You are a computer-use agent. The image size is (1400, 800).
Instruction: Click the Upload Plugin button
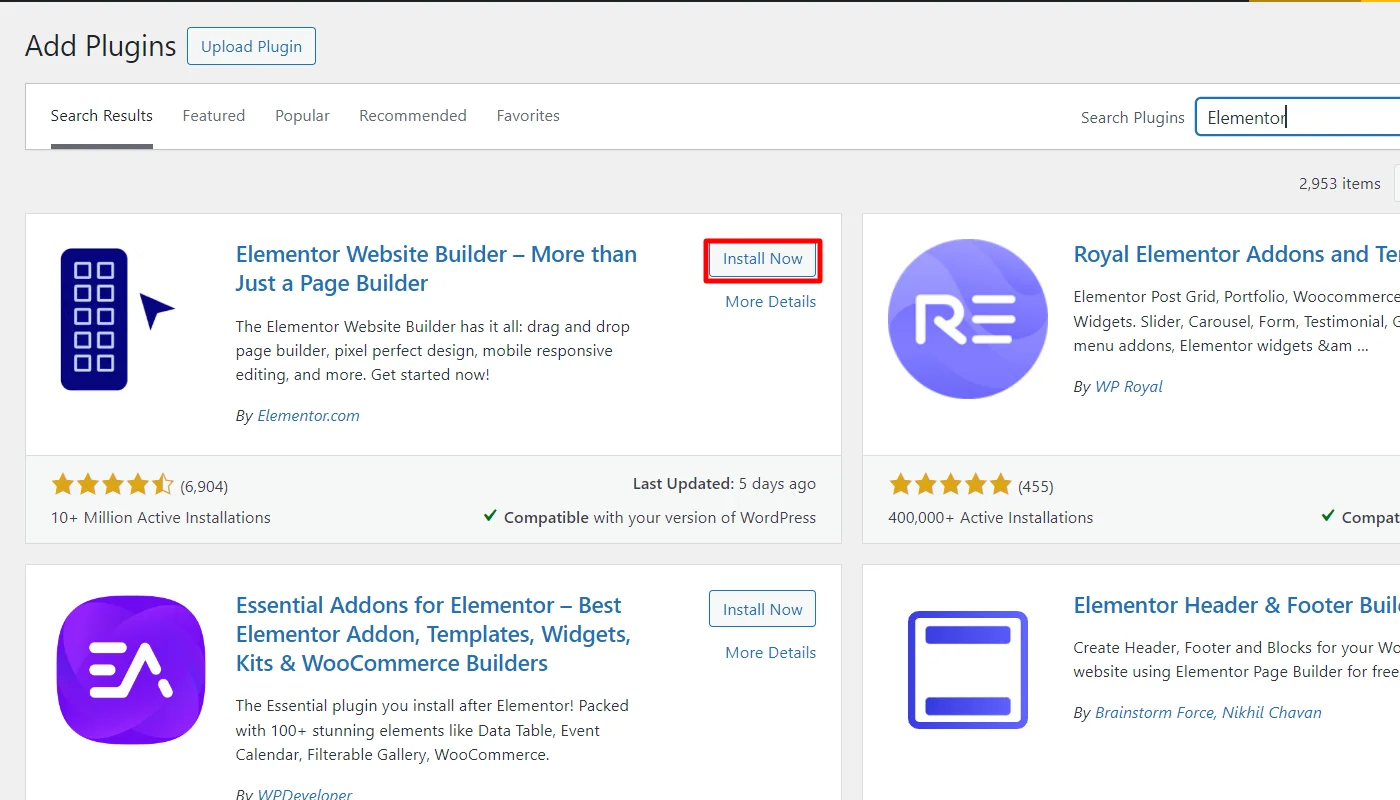pos(251,47)
